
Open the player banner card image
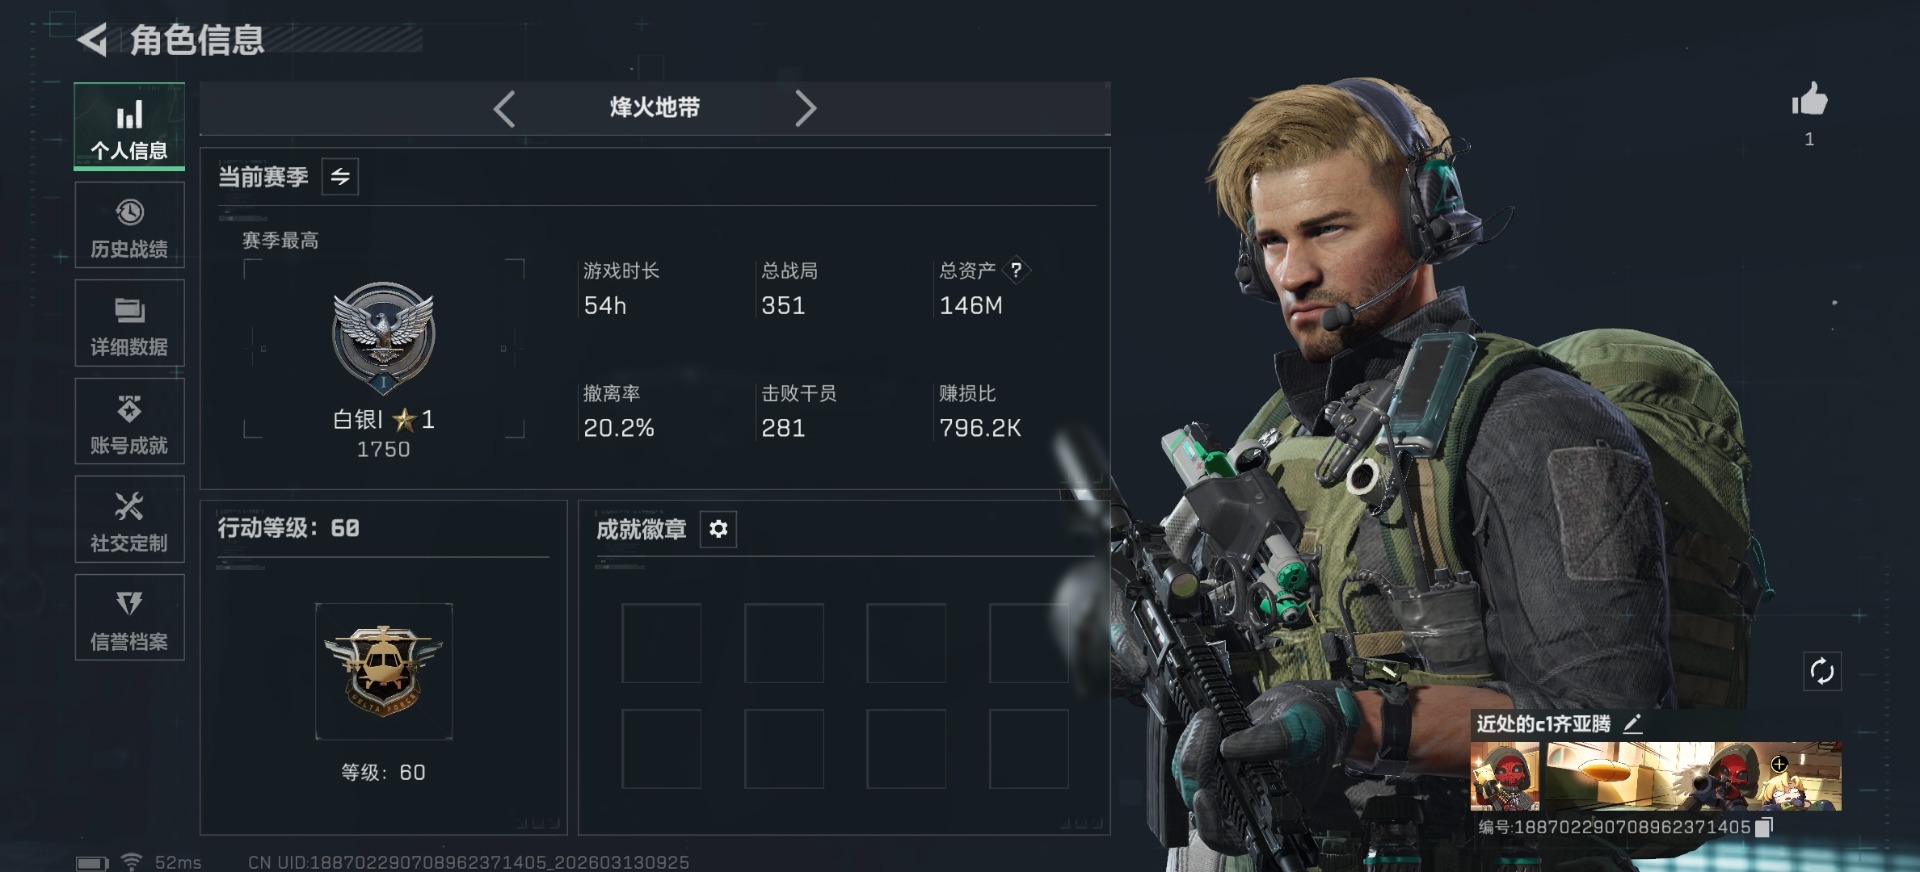click(x=1656, y=776)
